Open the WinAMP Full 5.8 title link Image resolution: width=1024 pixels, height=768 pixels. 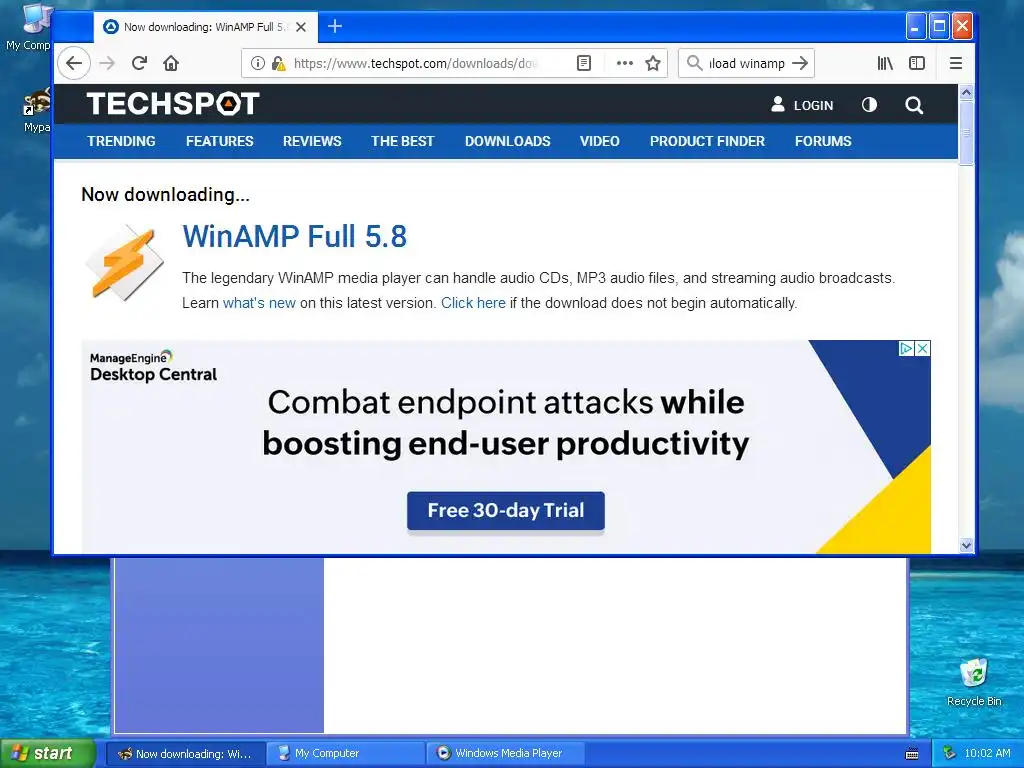[295, 236]
